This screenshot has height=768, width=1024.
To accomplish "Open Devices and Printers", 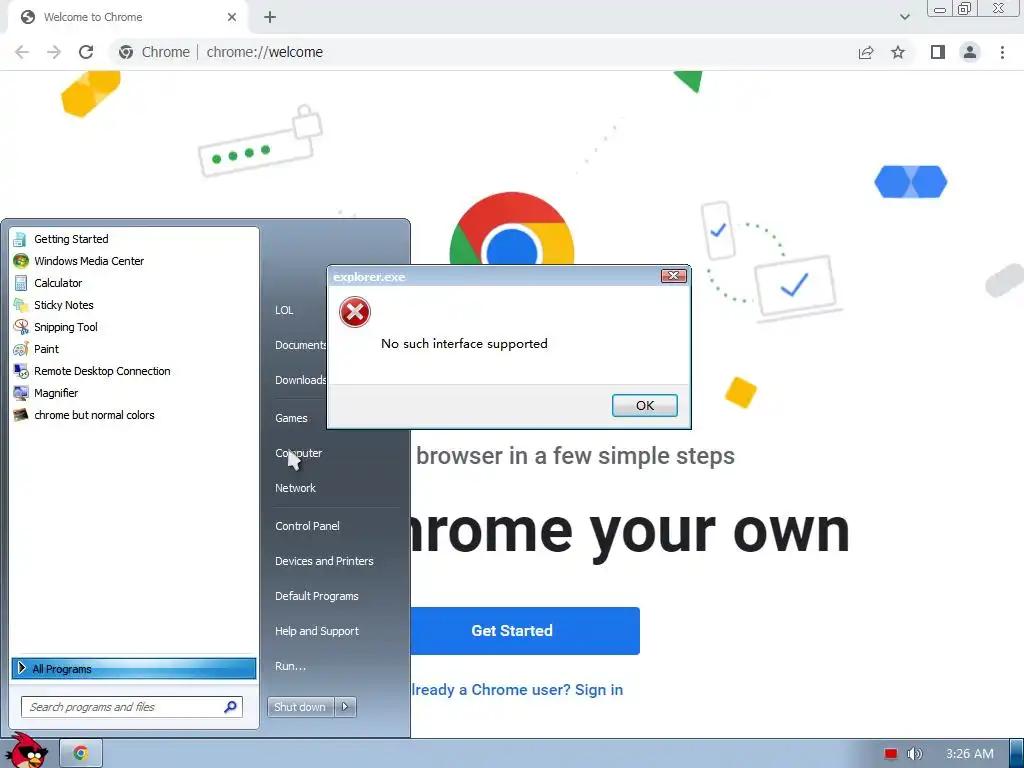I will pos(324,561).
